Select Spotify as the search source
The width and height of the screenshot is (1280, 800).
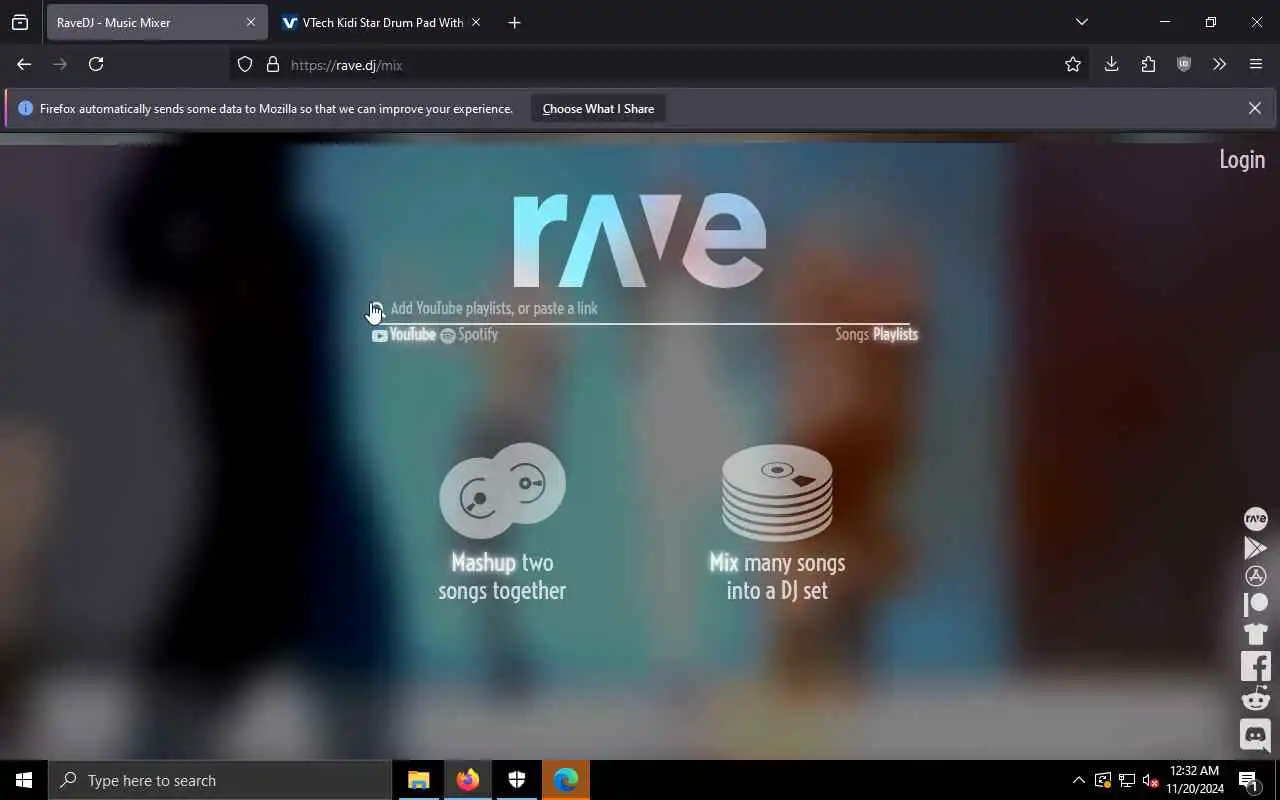tap(469, 335)
